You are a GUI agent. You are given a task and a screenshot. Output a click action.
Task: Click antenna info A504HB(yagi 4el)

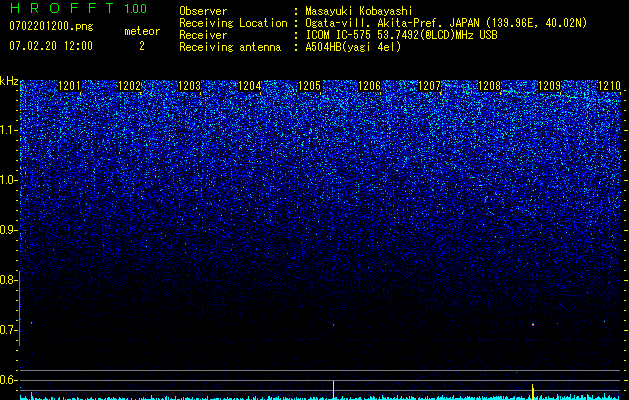[x=353, y=47]
